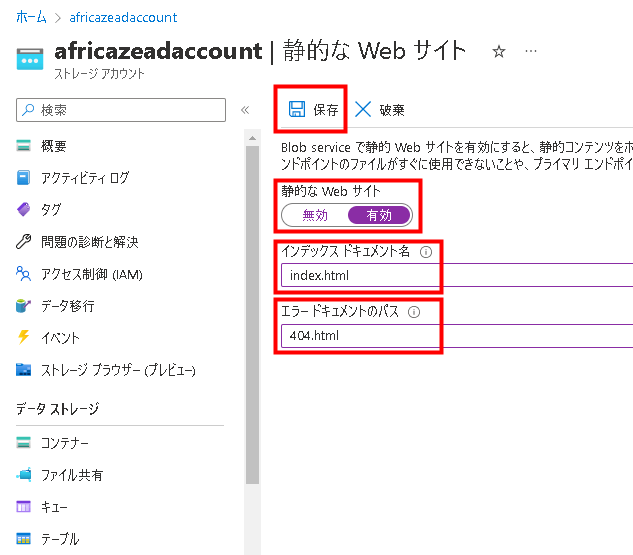This screenshot has height=555, width=633.
Task: Click the africazeadaccount breadcrumb link
Action: pos(123,17)
